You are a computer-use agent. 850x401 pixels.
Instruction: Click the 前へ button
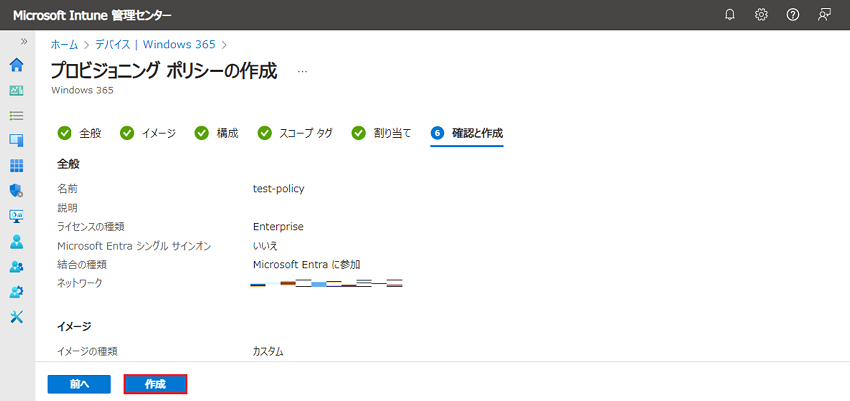point(79,384)
